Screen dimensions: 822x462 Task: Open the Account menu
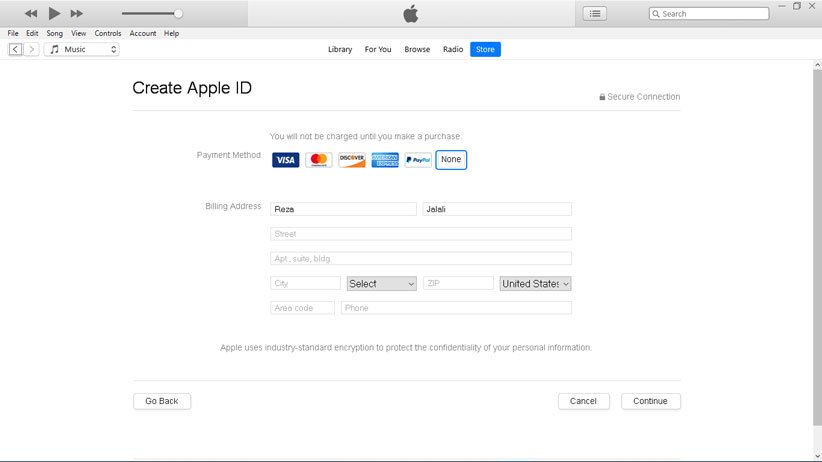(x=143, y=33)
